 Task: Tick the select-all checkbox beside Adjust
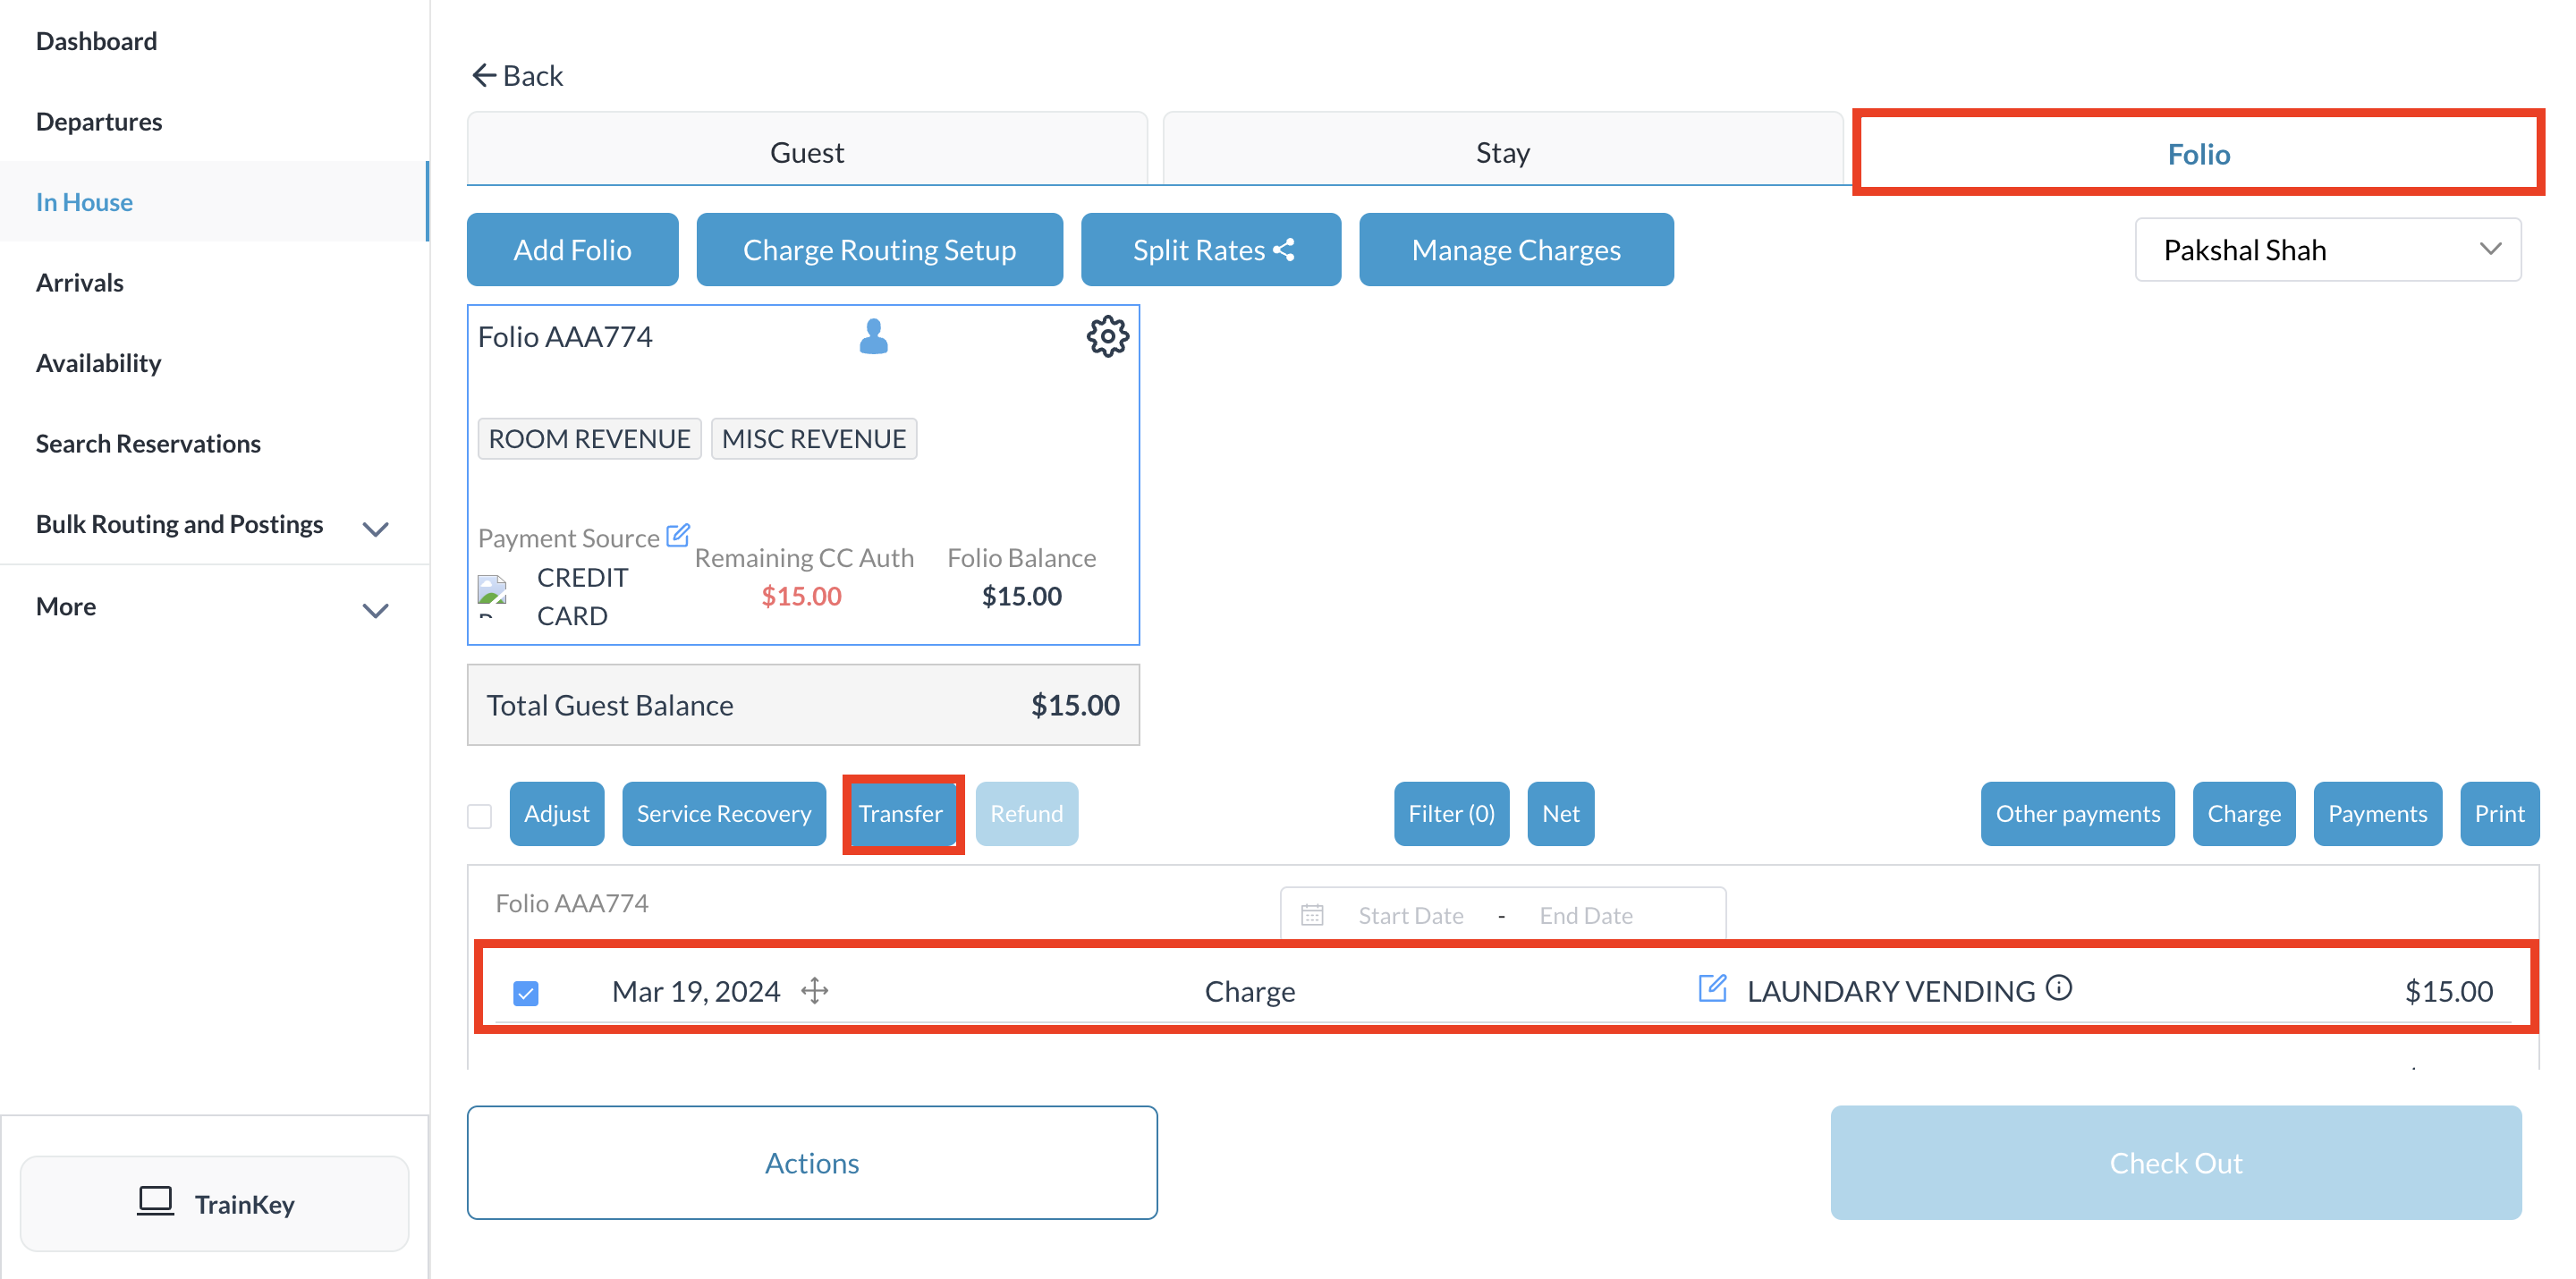[x=480, y=816]
